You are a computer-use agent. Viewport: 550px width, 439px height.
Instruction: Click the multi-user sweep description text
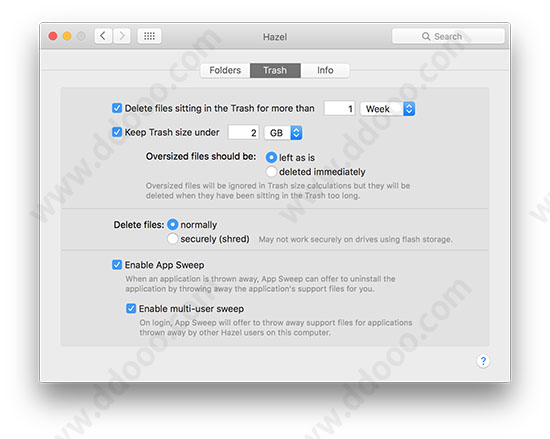point(276,327)
